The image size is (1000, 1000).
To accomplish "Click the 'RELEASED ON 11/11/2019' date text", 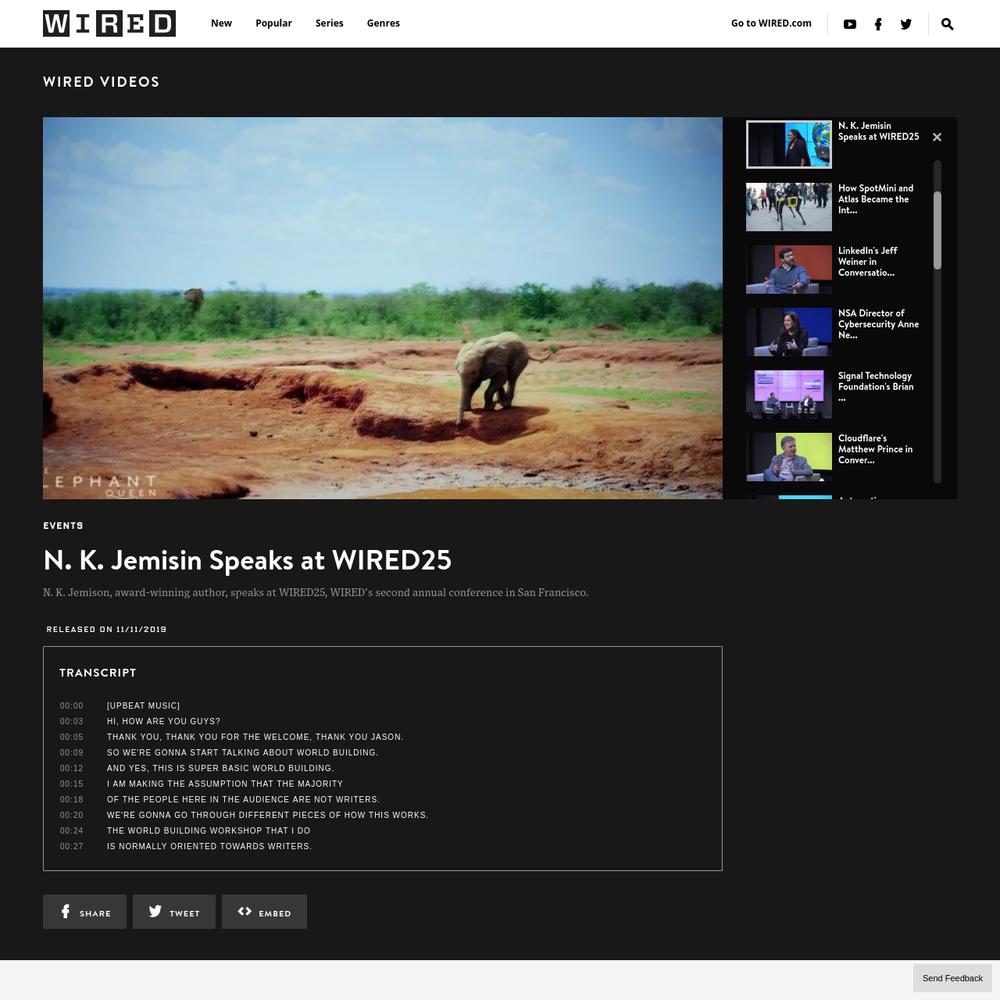I will pyautogui.click(x=107, y=629).
